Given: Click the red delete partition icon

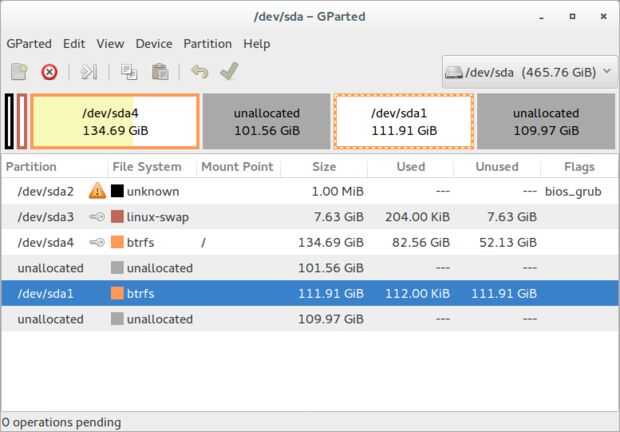Looking at the screenshot, I should (49, 71).
